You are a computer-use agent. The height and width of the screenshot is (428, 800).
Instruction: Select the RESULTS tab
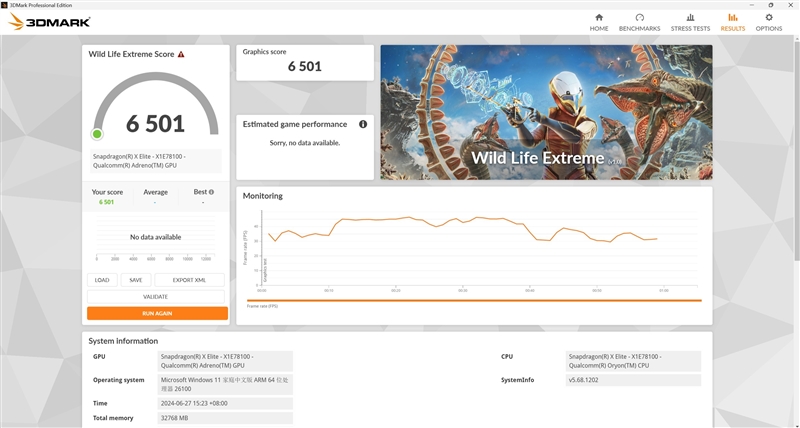point(733,23)
